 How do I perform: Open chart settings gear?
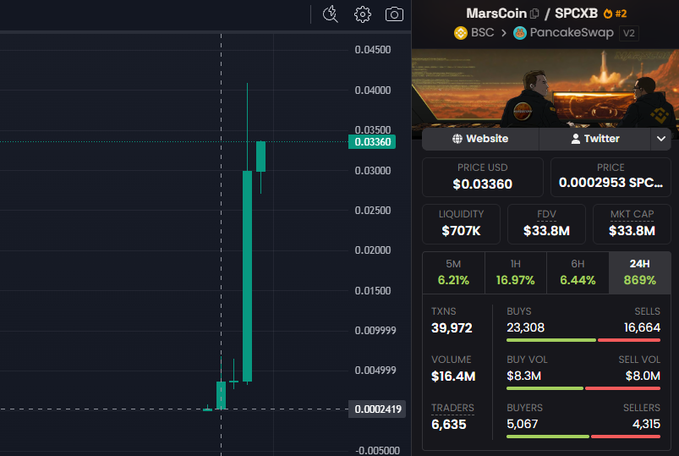362,14
